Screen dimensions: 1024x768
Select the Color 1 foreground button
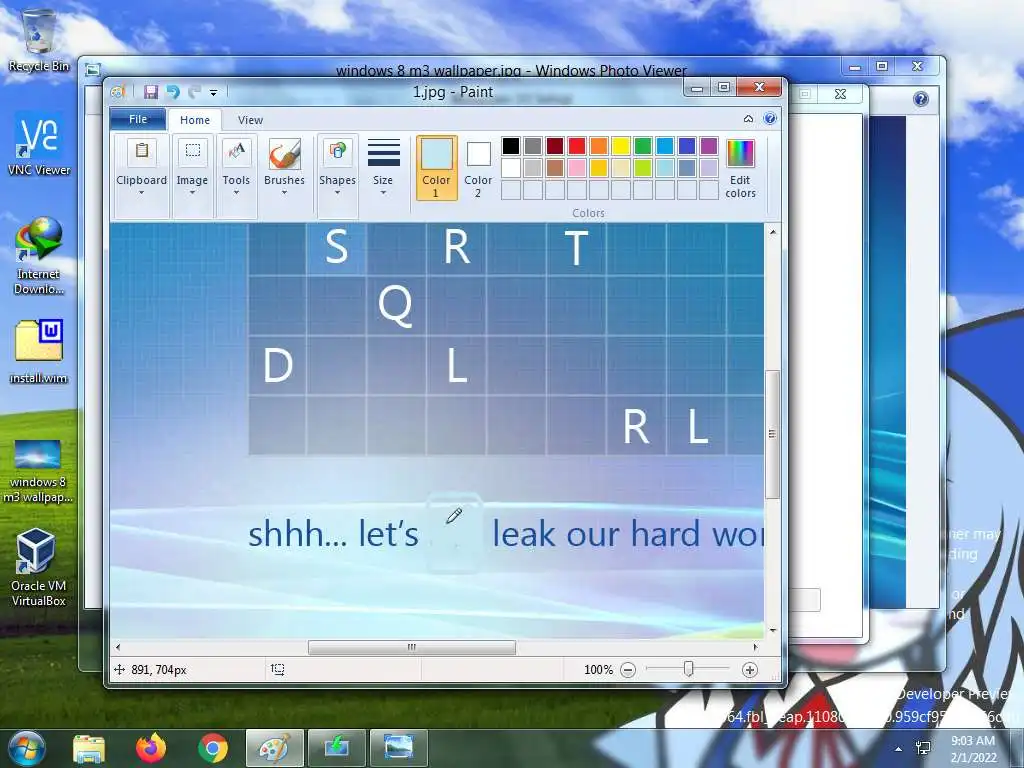[436, 168]
